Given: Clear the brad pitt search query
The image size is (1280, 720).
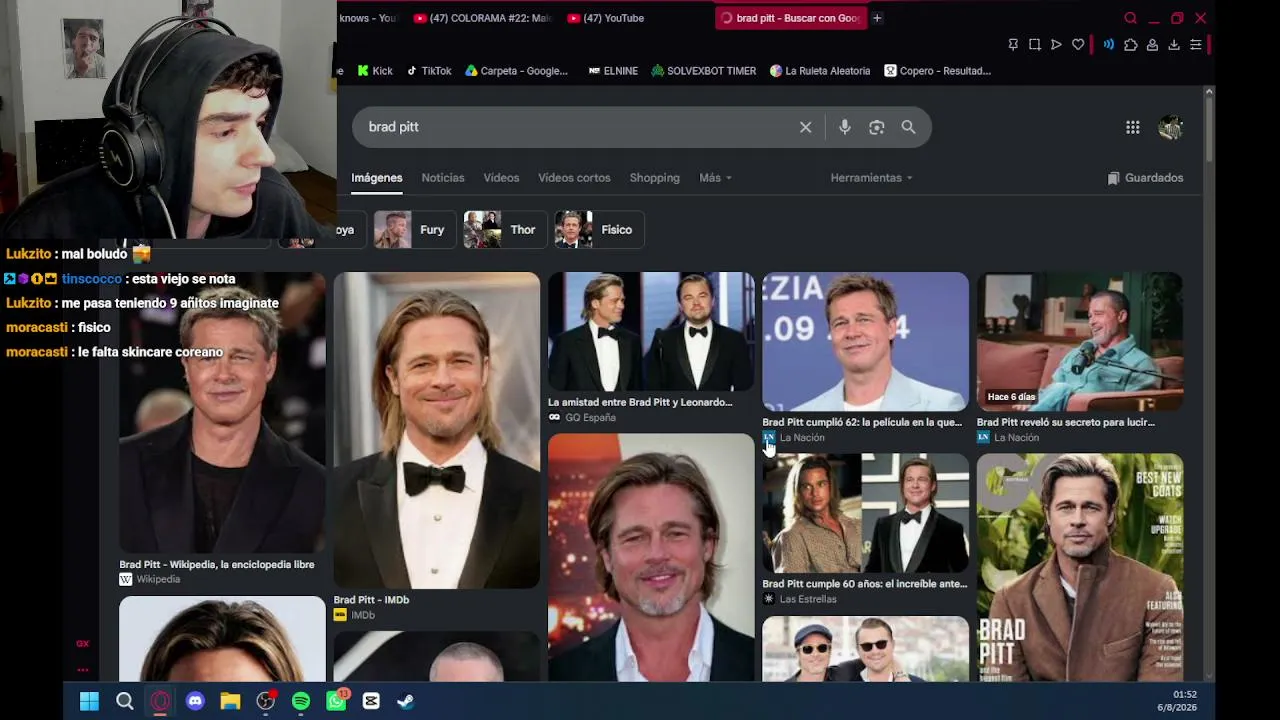Looking at the screenshot, I should [805, 127].
